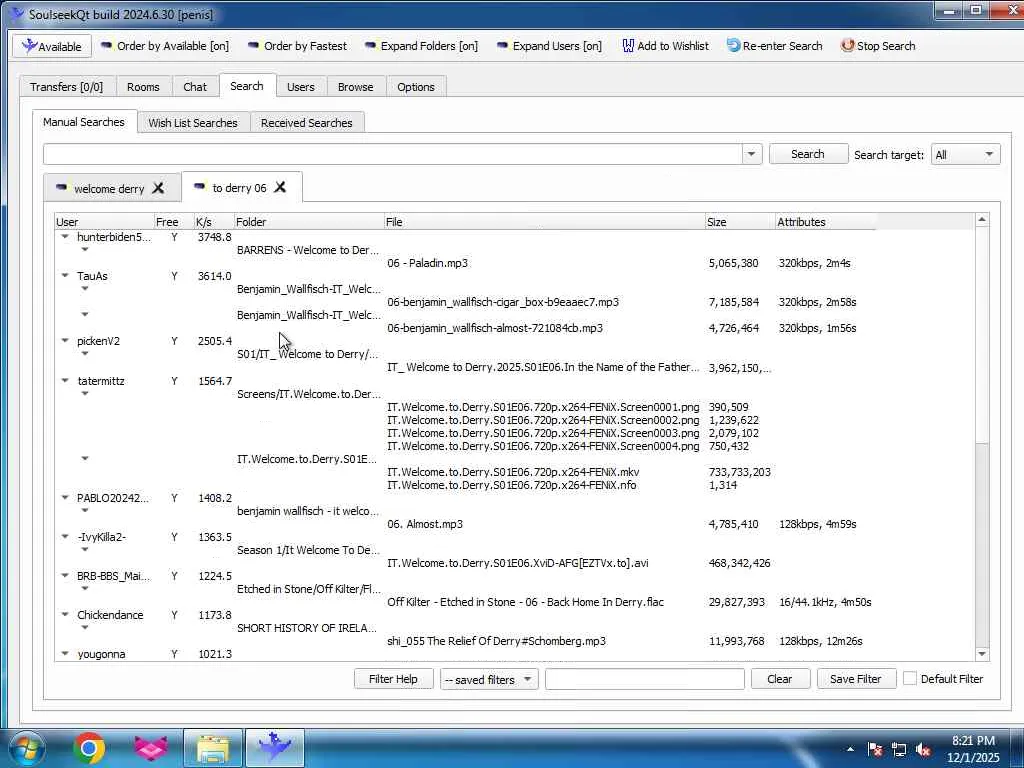Select 06-benjamin_wallfisch-almost mp3 file

pyautogui.click(x=494, y=328)
